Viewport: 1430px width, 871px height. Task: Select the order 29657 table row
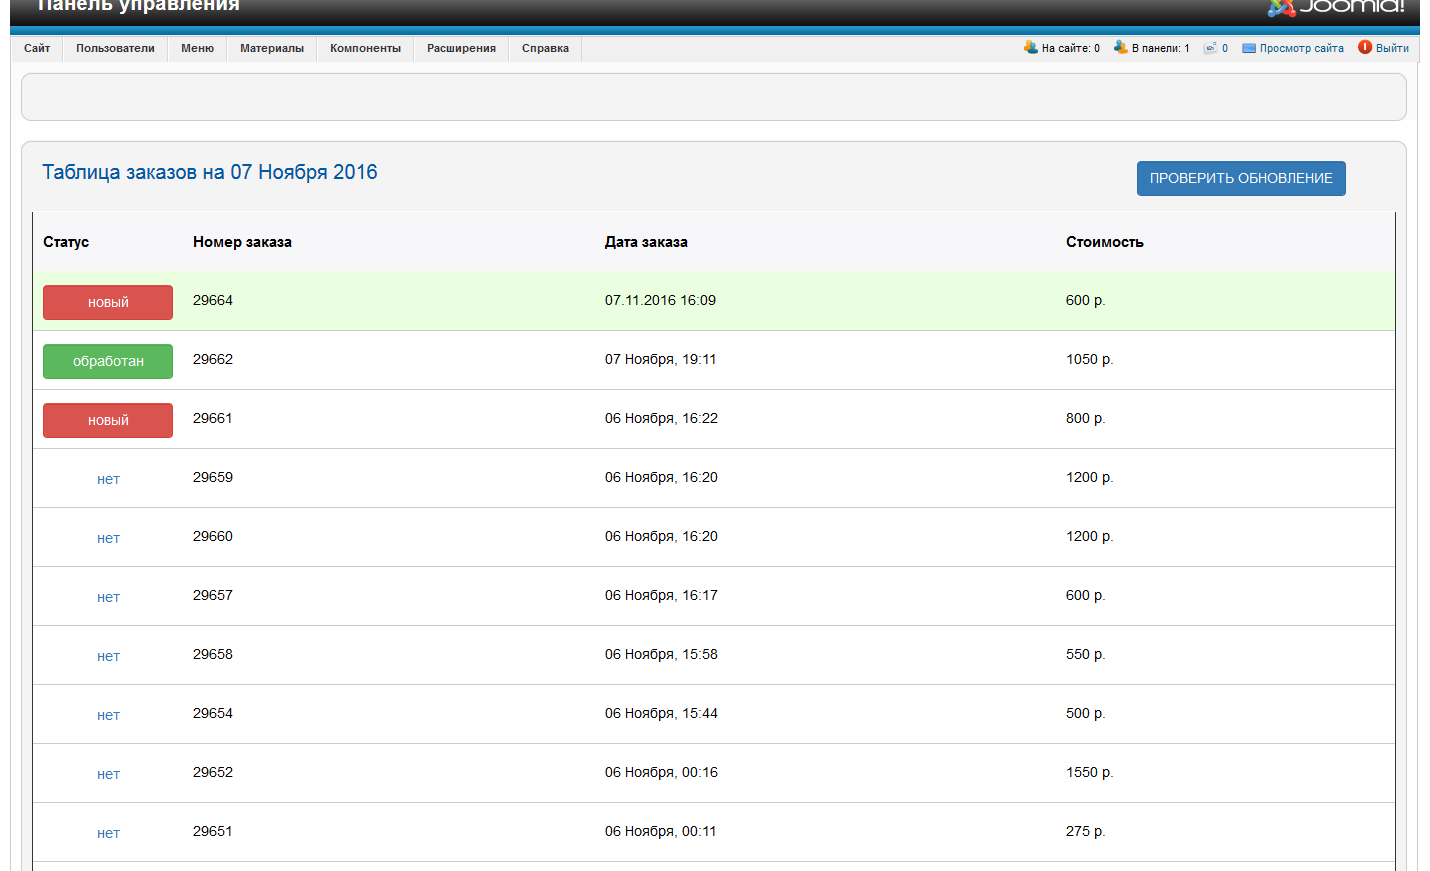pos(660,596)
